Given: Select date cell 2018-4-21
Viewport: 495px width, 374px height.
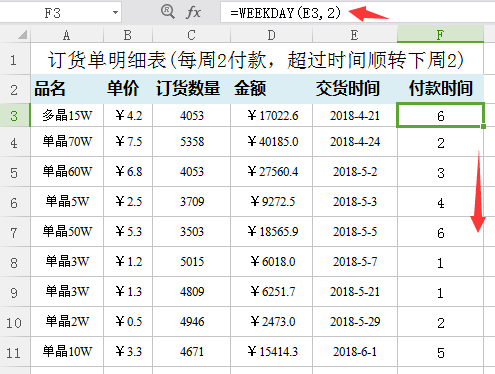Looking at the screenshot, I should click(x=355, y=115).
